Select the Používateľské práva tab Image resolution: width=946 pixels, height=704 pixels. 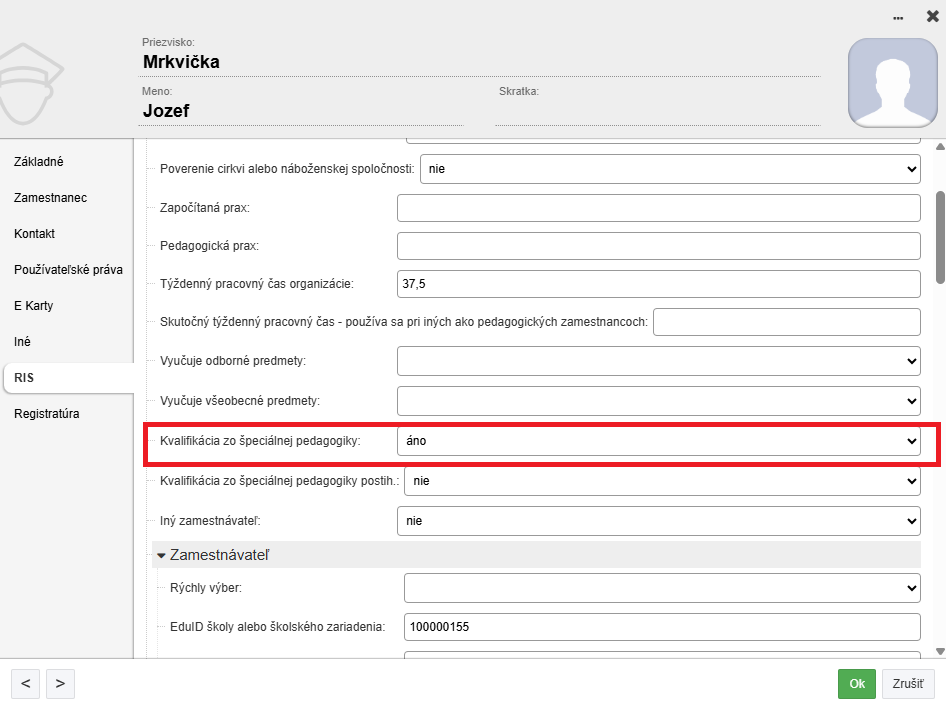[68, 270]
